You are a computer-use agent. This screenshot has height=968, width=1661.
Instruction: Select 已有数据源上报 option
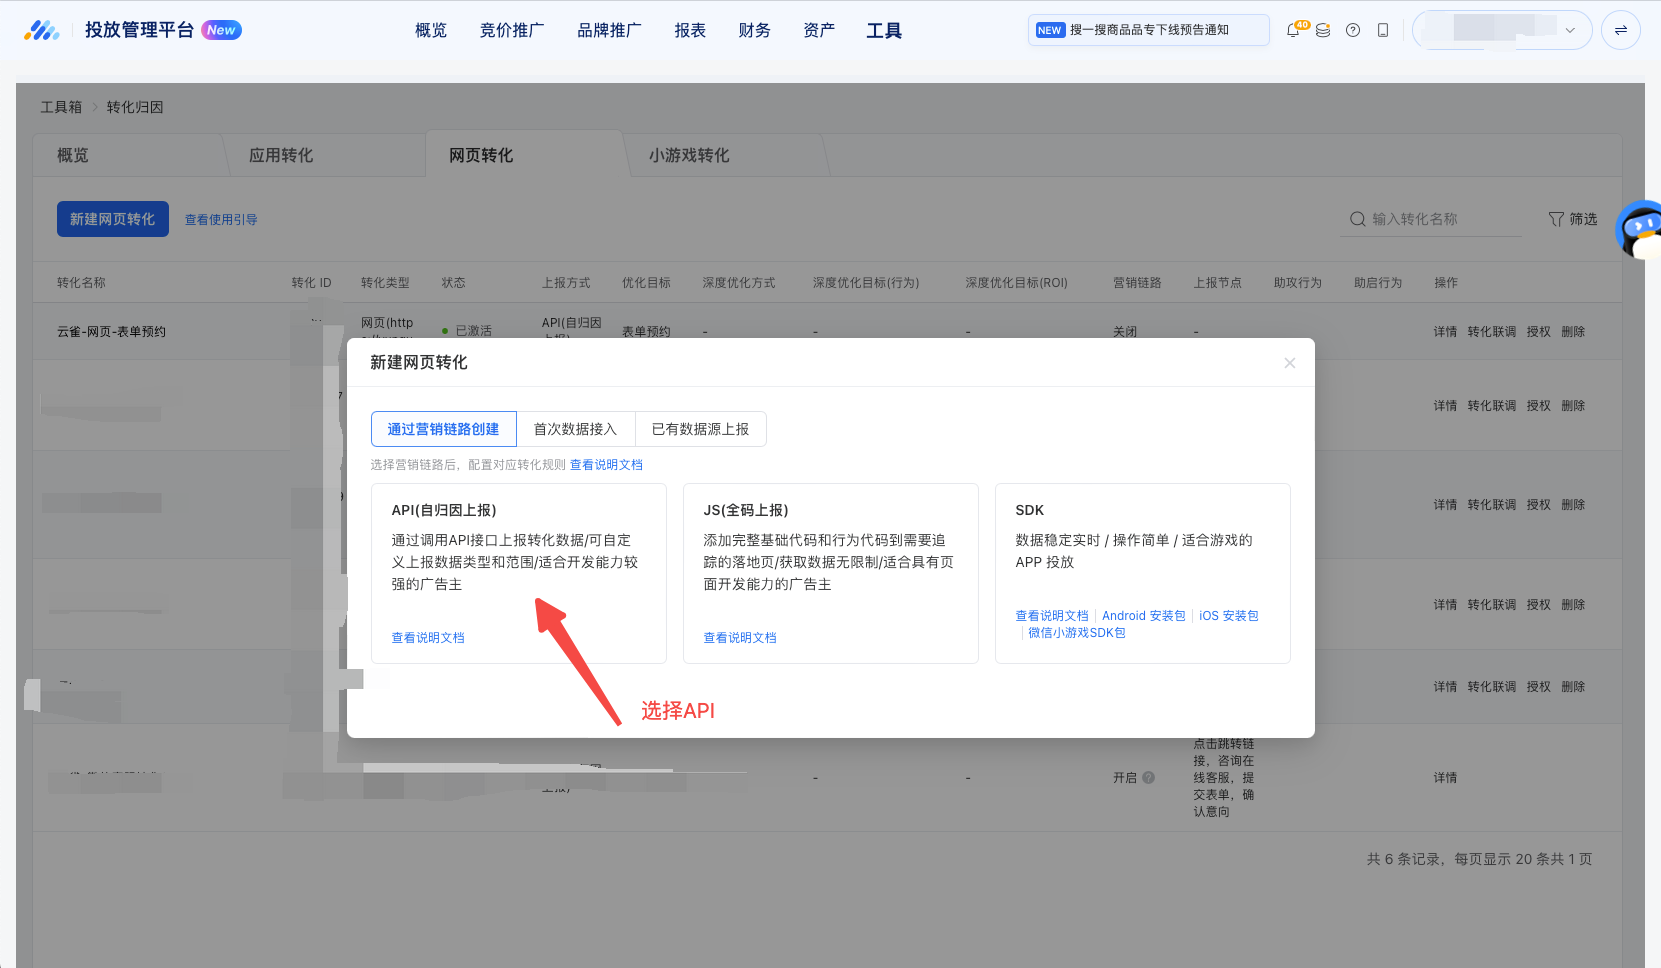(700, 429)
